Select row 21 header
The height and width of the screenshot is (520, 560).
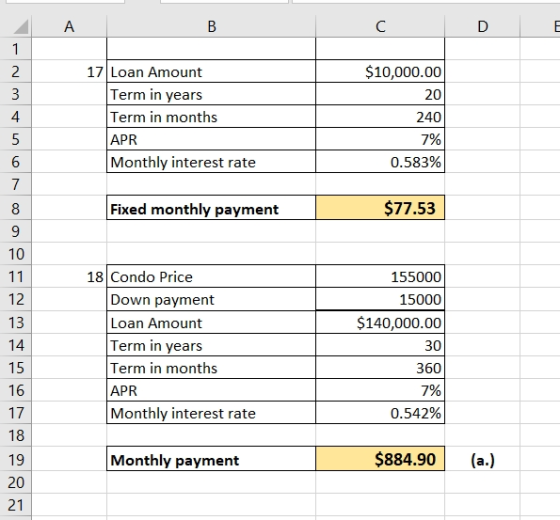[x=15, y=505]
